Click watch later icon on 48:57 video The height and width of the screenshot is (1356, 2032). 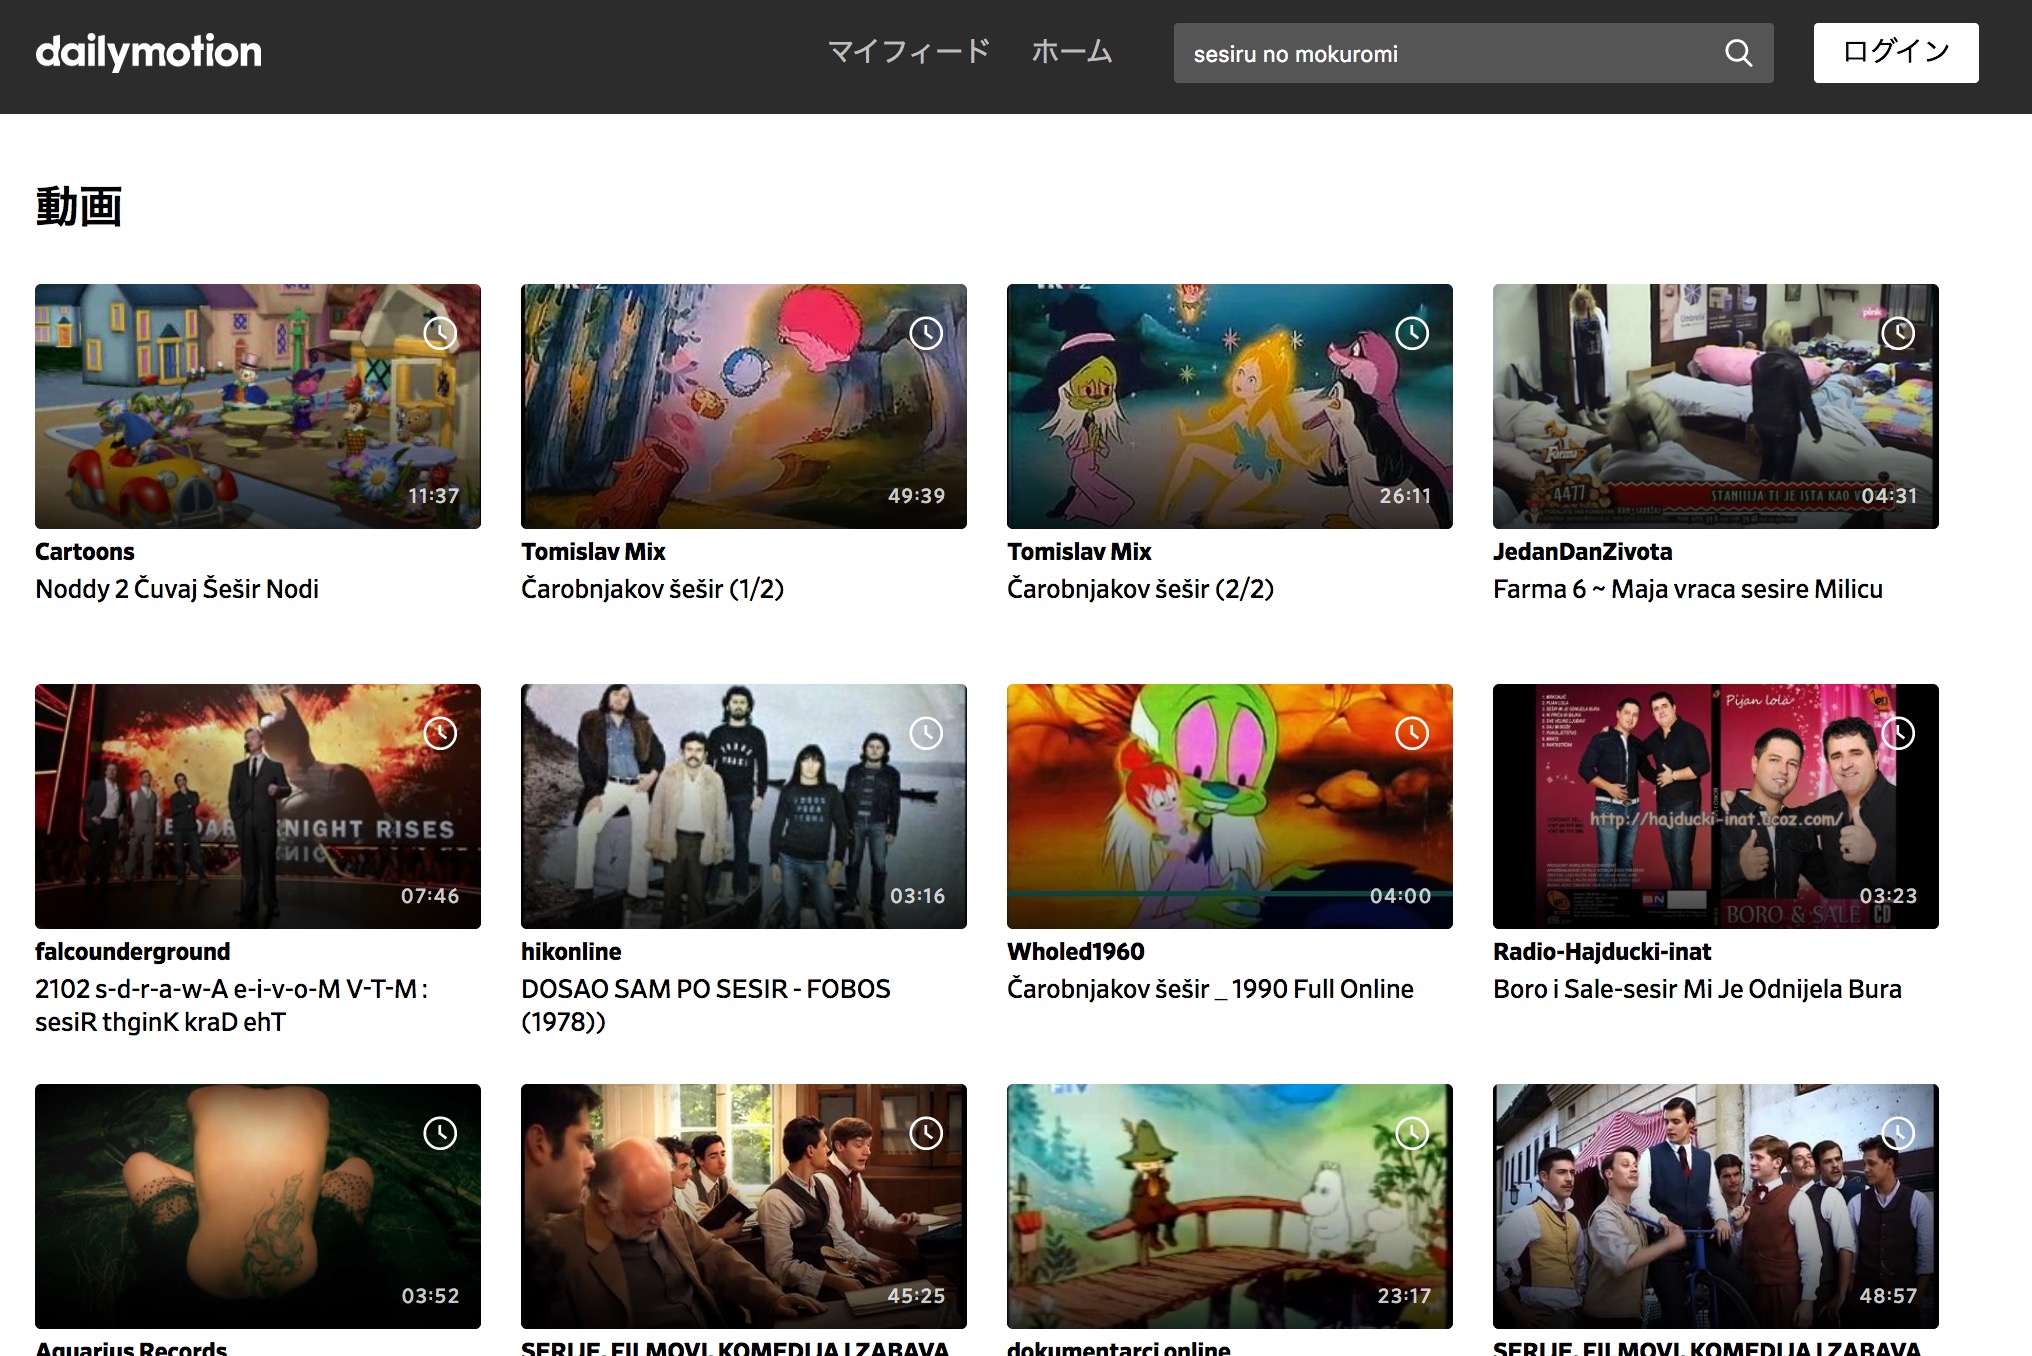[x=1898, y=1133]
